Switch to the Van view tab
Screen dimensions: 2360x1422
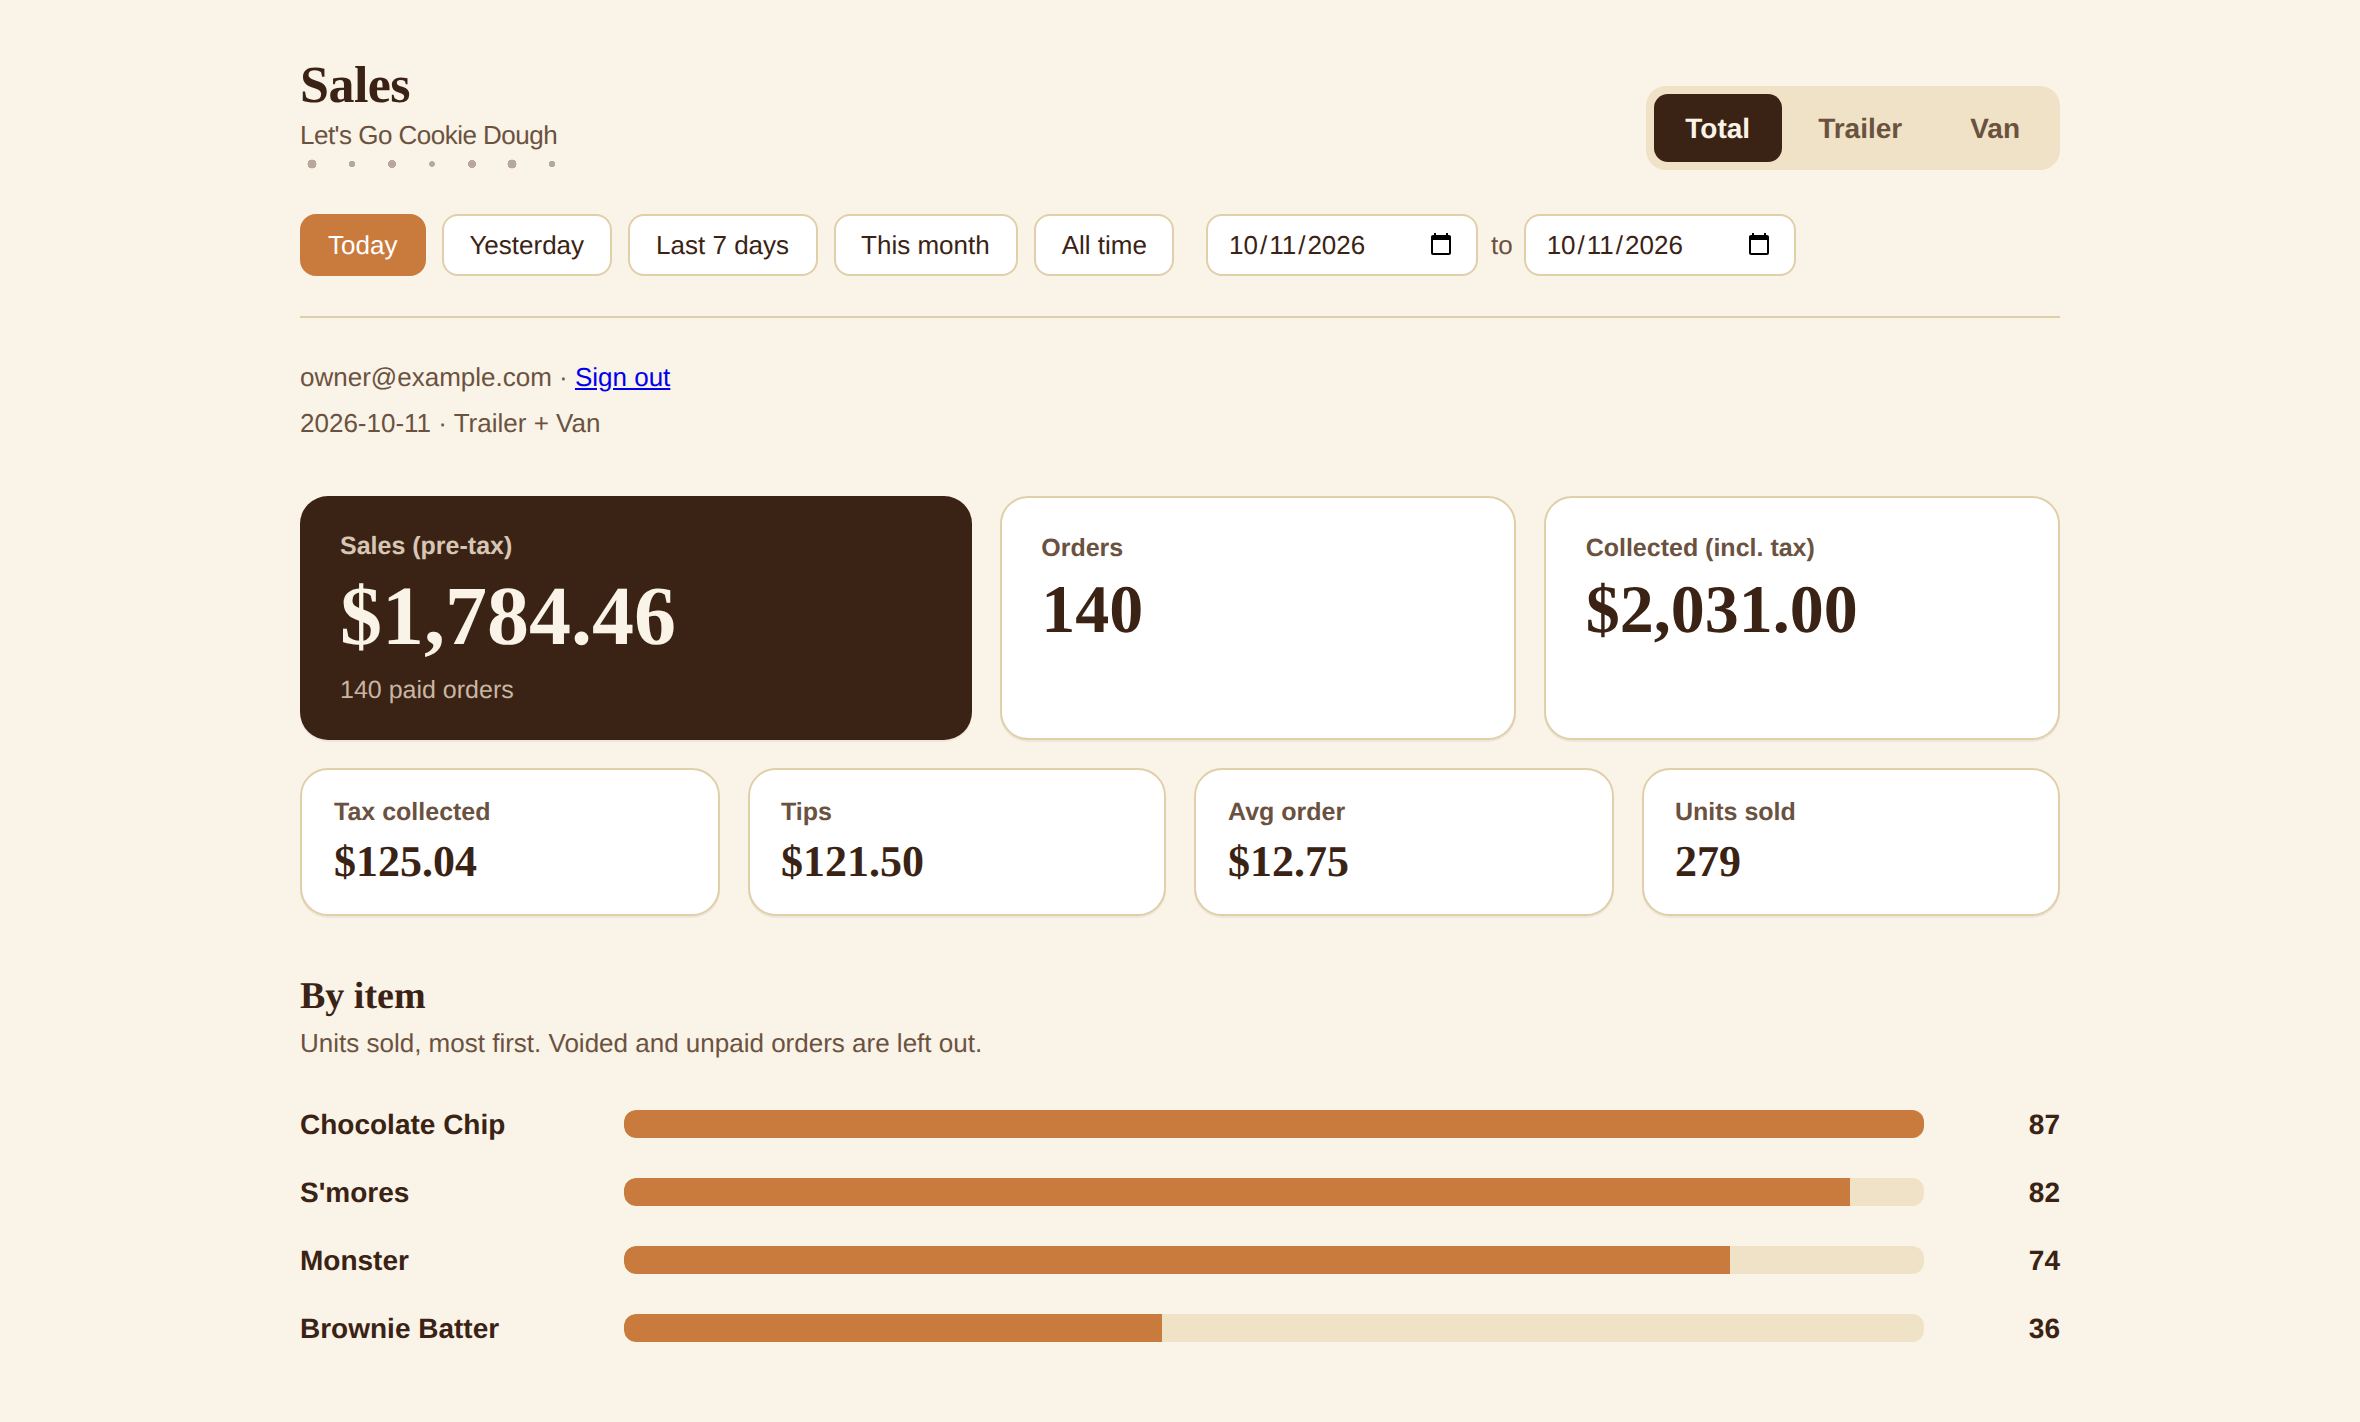[x=1994, y=128]
